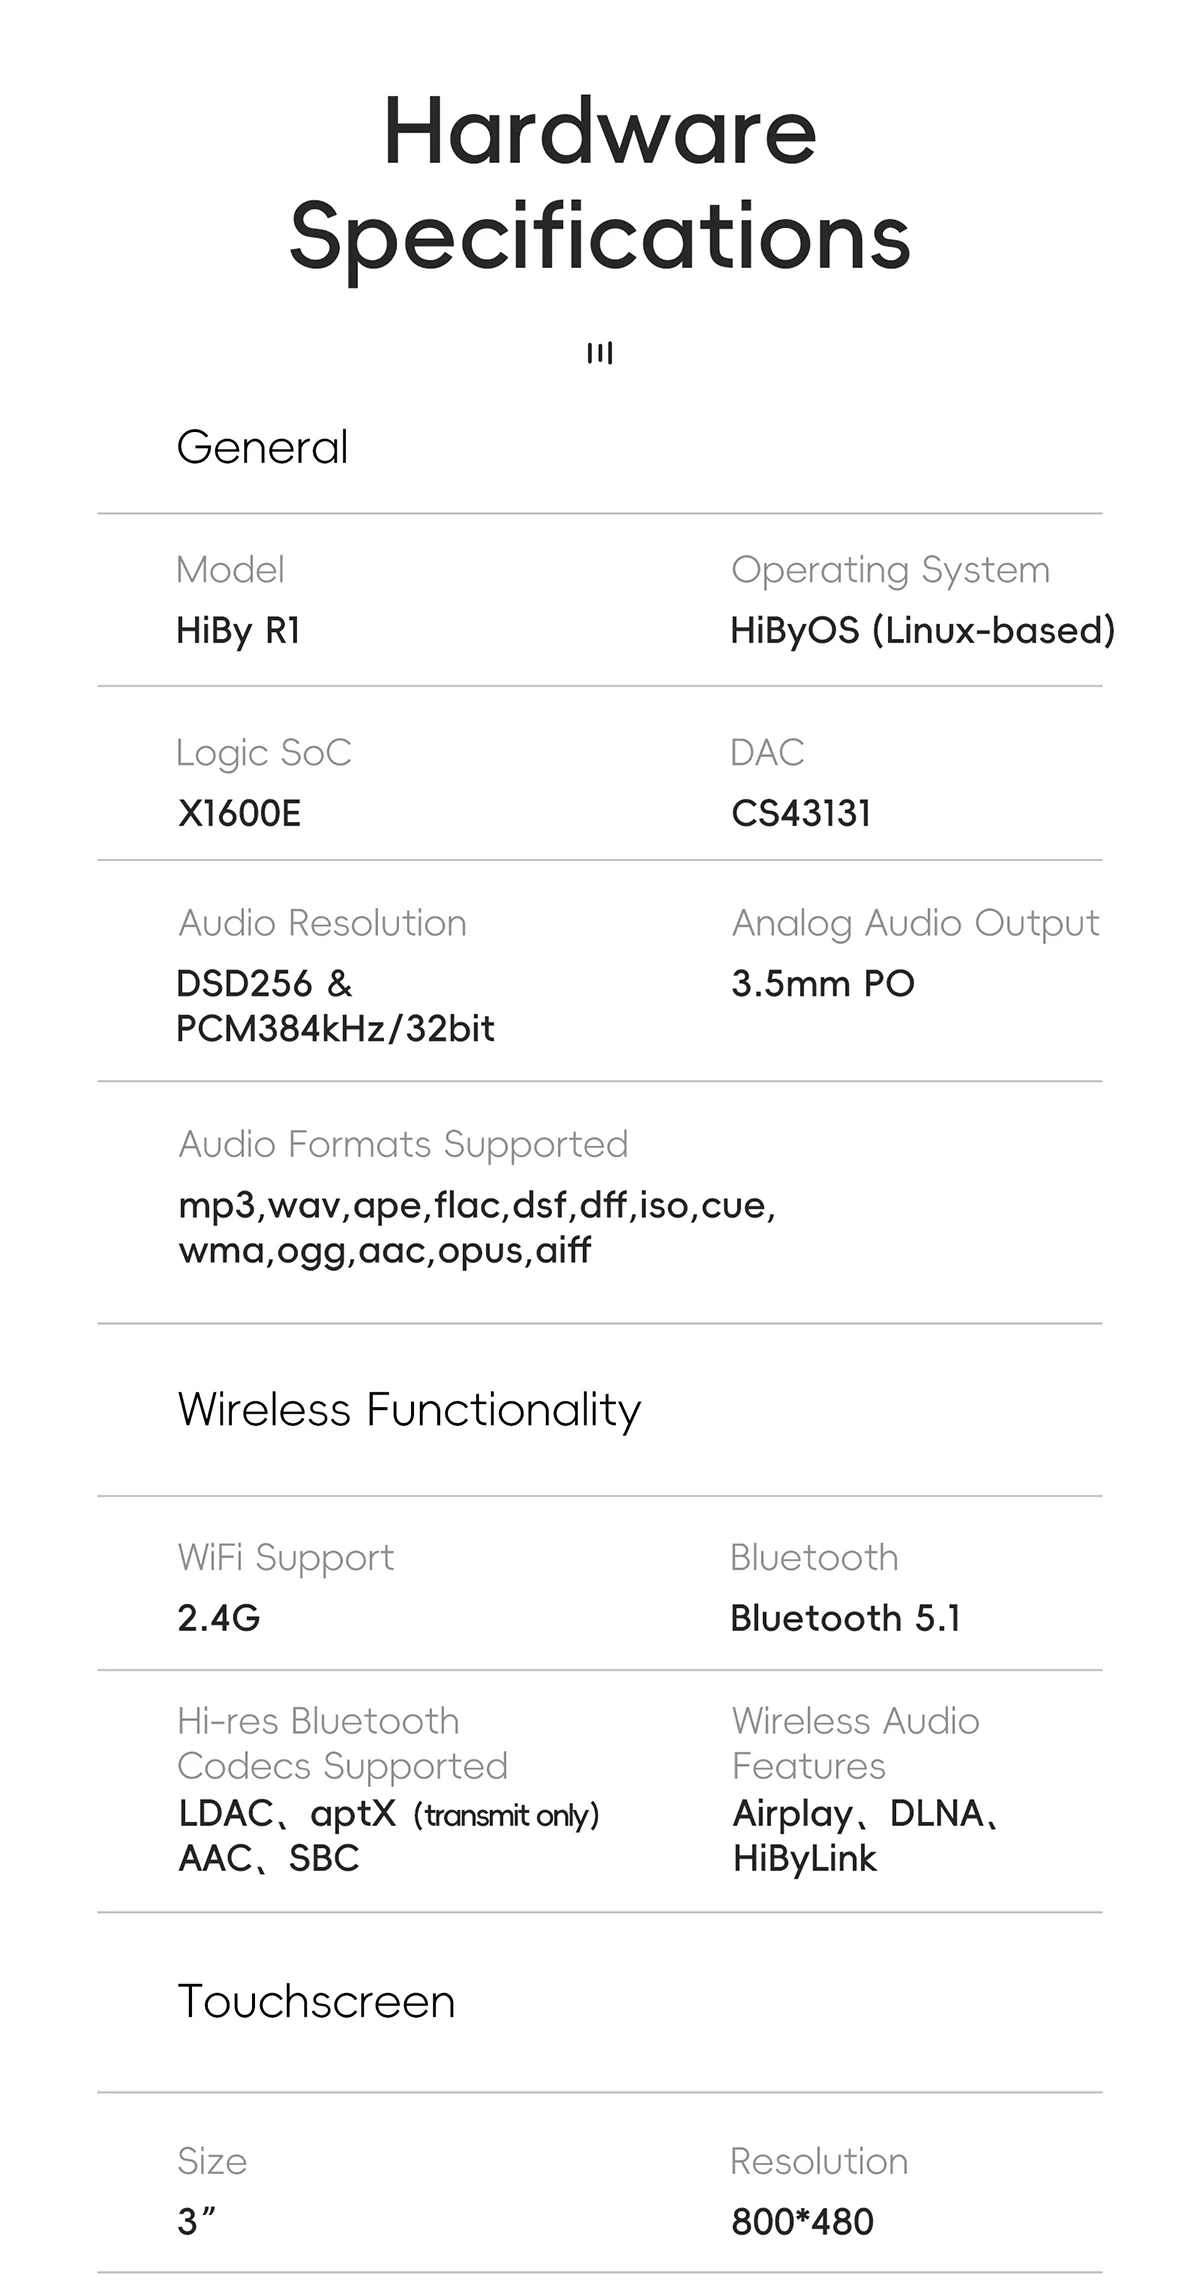Click the three-bar divider icon under title
This screenshot has width=1200, height=2293.
(600, 353)
